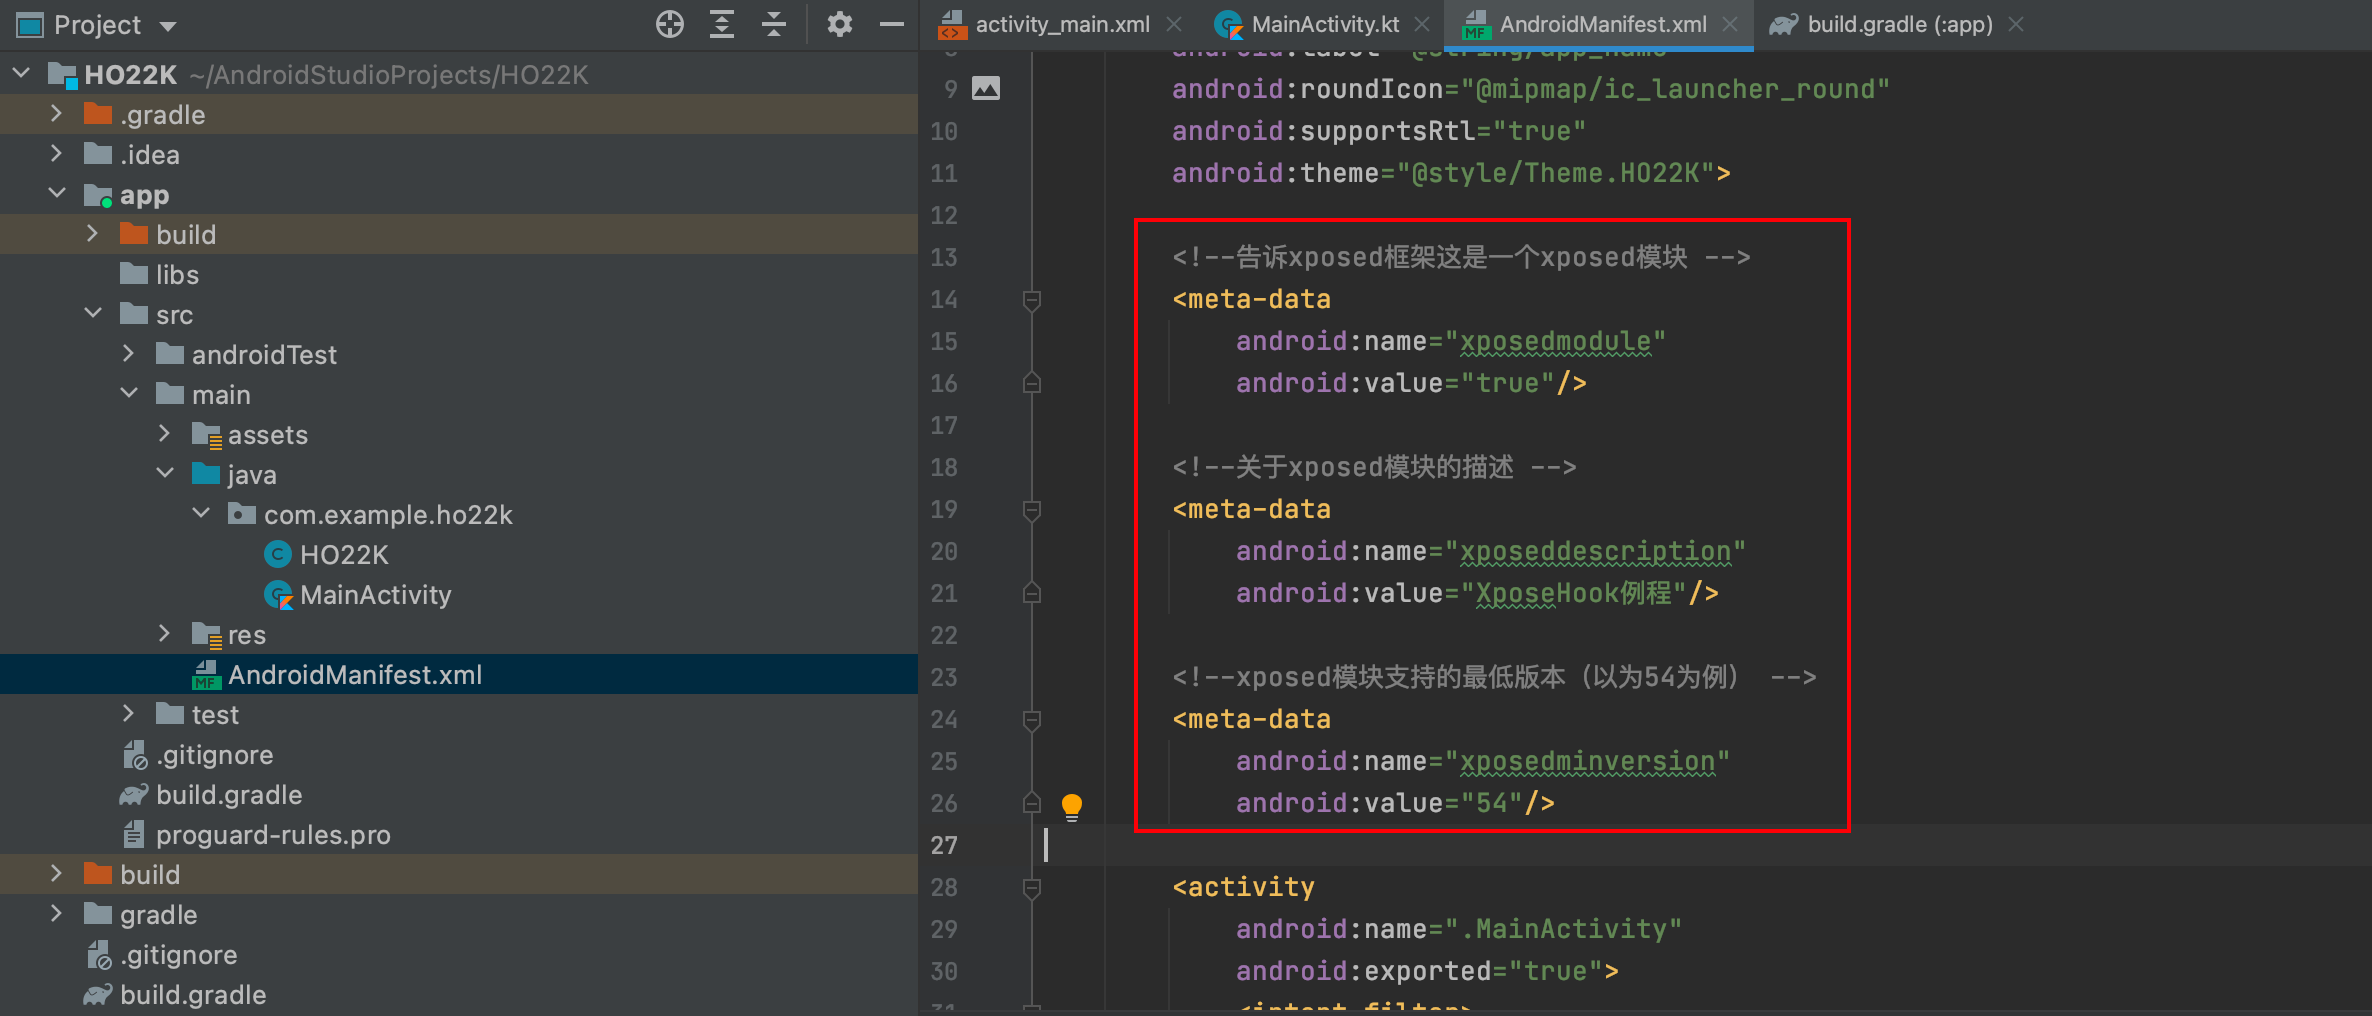Click the @style/Theme.HO22K value
2372x1016 pixels.
point(1556,174)
